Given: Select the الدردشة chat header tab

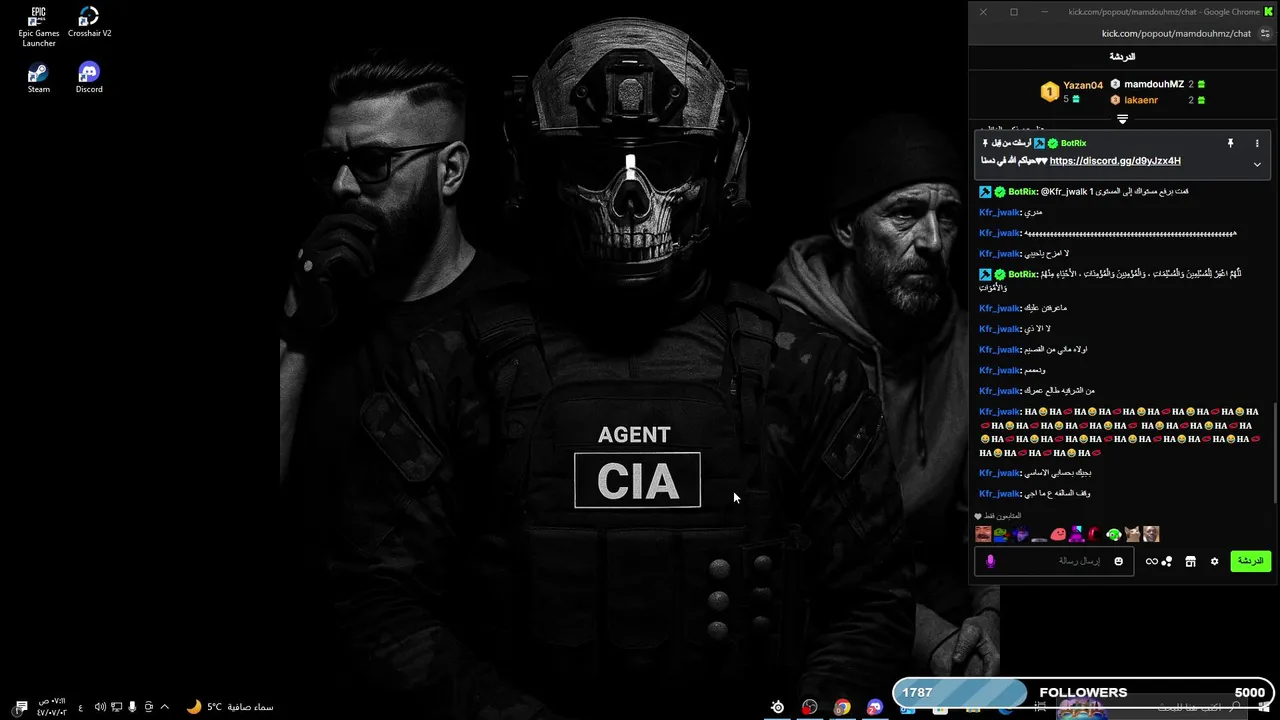Looking at the screenshot, I should 1122,57.
